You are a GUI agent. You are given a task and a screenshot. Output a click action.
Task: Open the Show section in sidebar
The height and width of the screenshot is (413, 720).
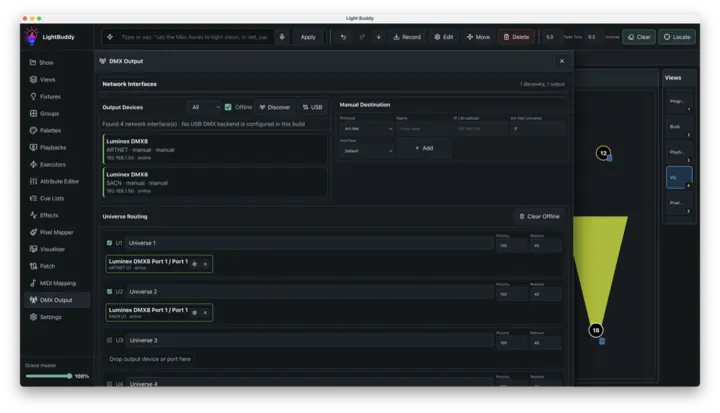[57, 62]
